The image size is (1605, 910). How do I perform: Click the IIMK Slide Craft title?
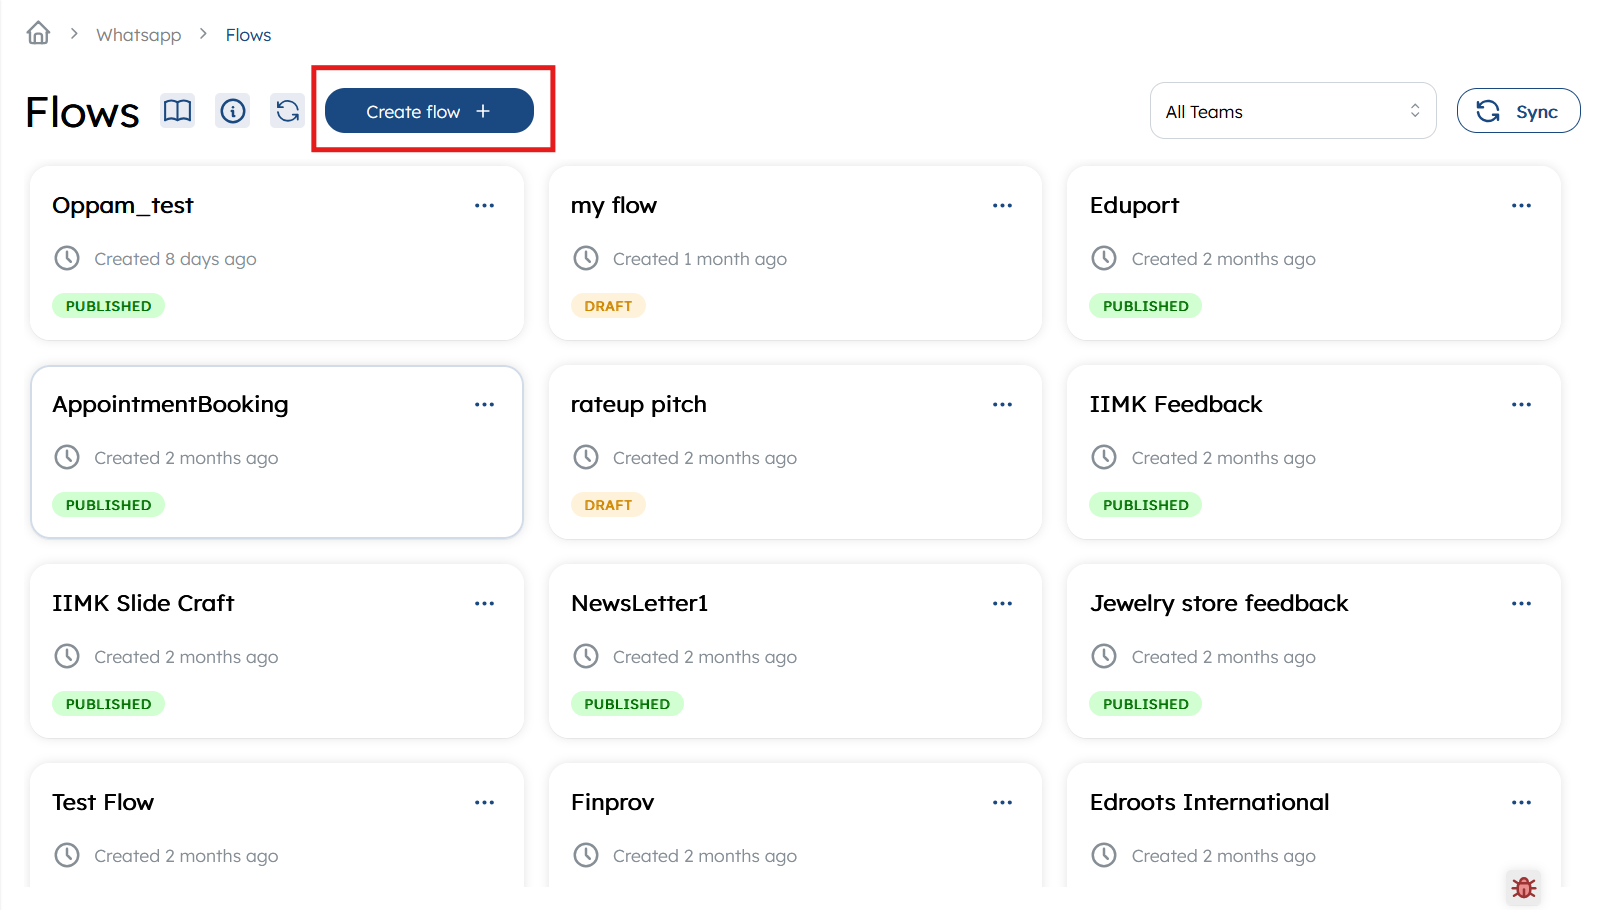point(143,603)
